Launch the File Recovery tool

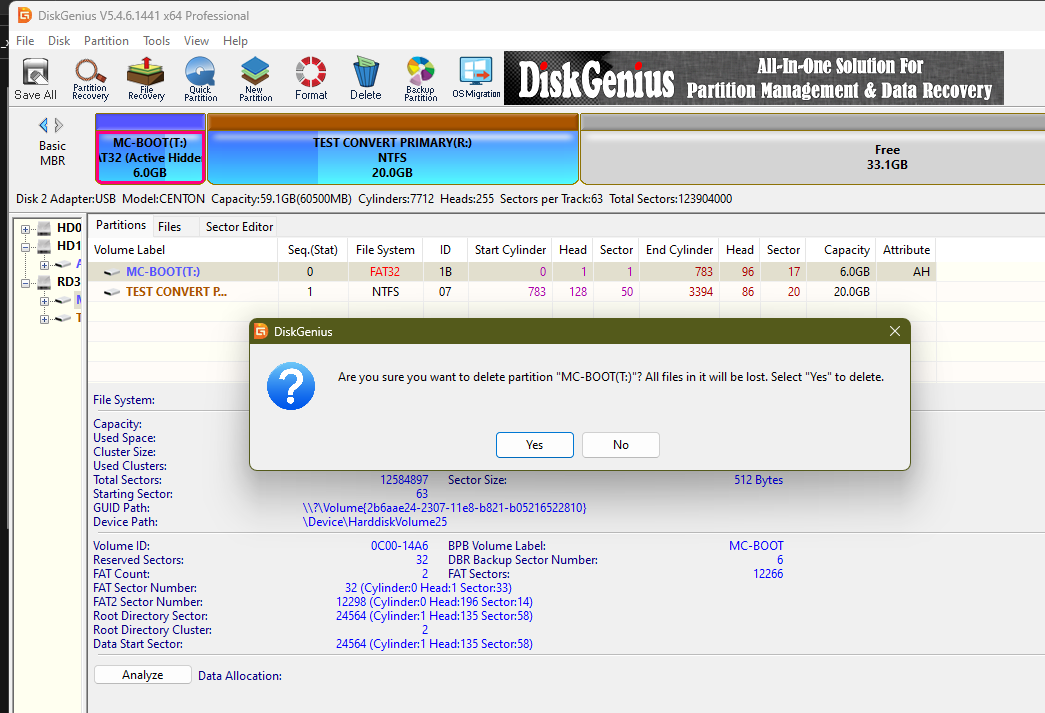click(146, 79)
